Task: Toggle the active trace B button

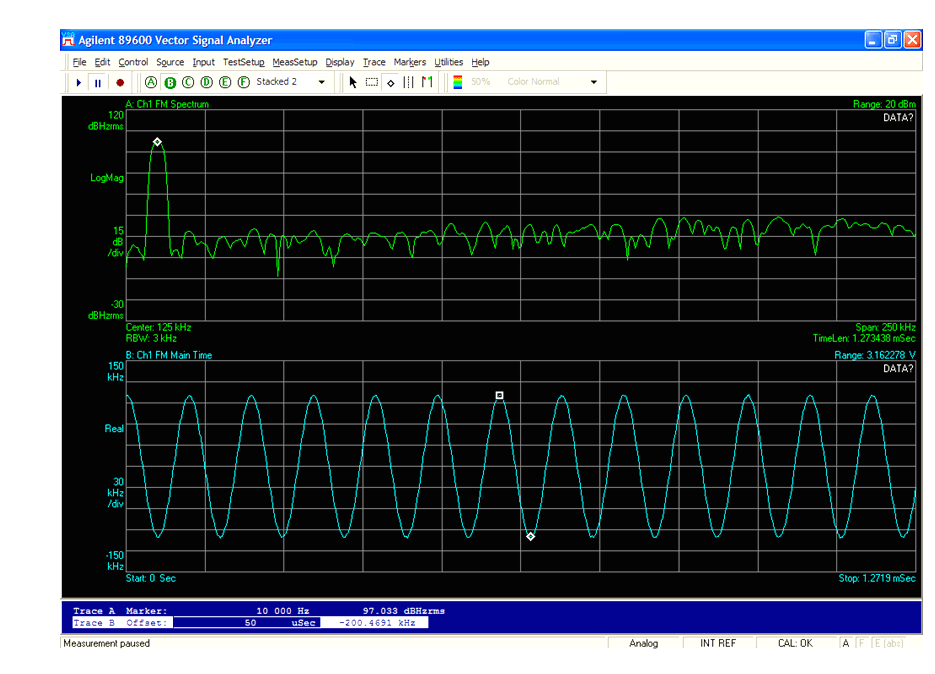Action: point(170,82)
